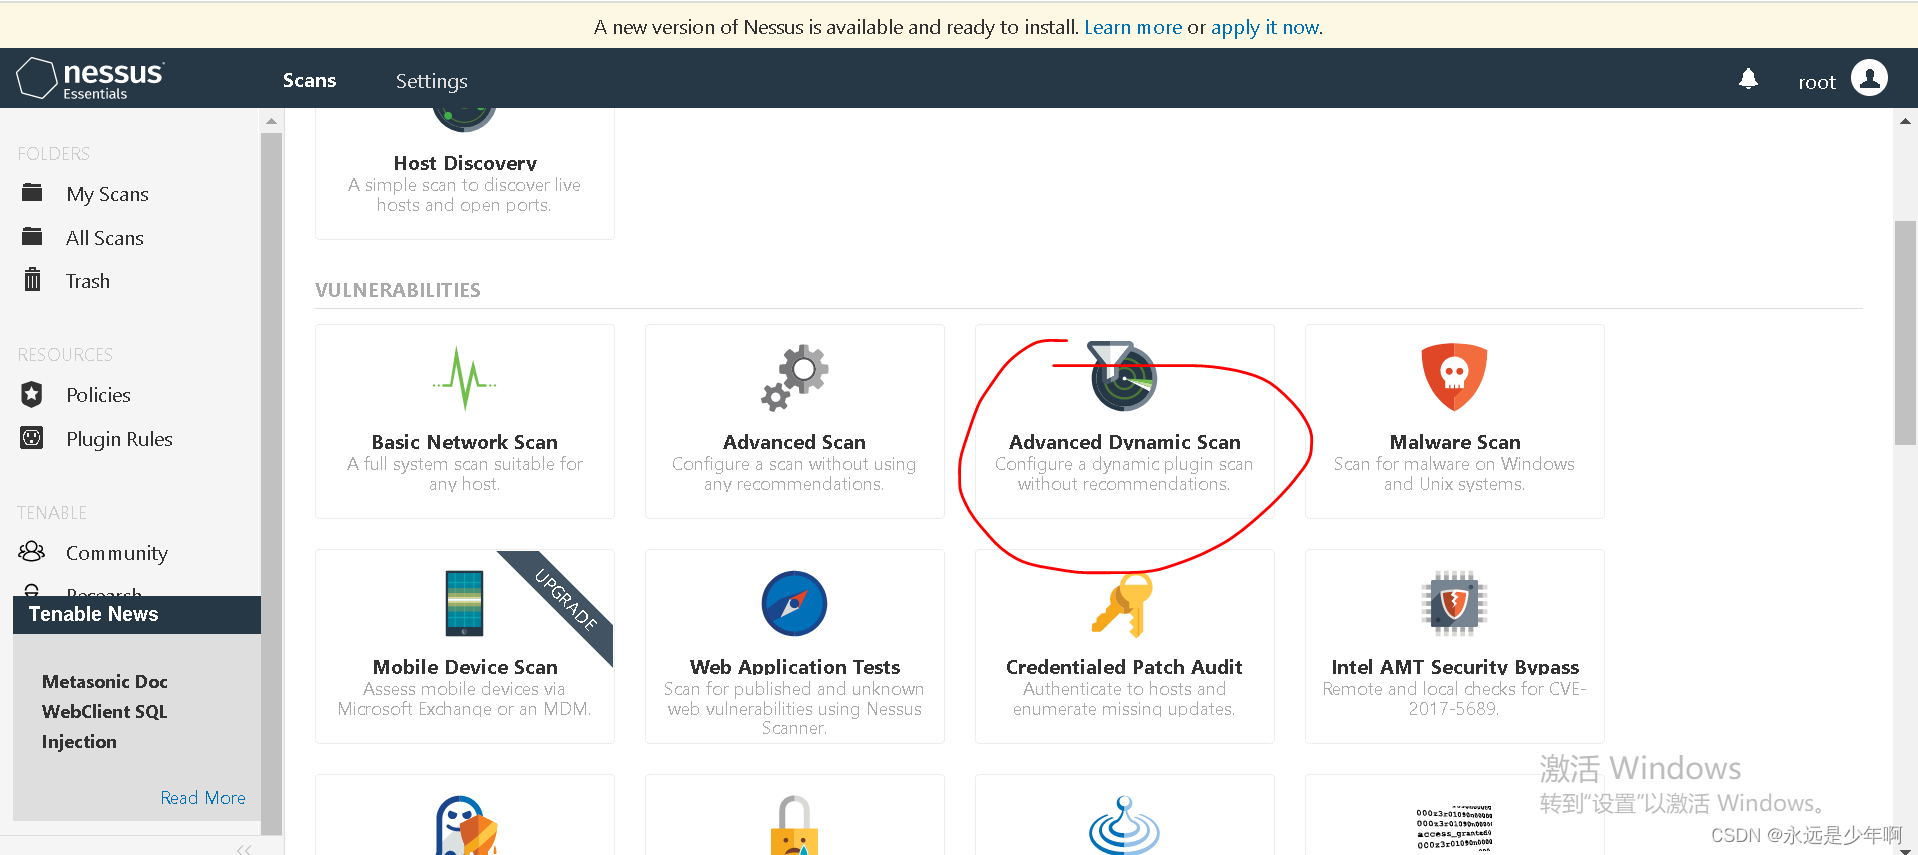This screenshot has width=1918, height=855.
Task: Select the blue ripple template icon
Action: [x=1124, y=825]
